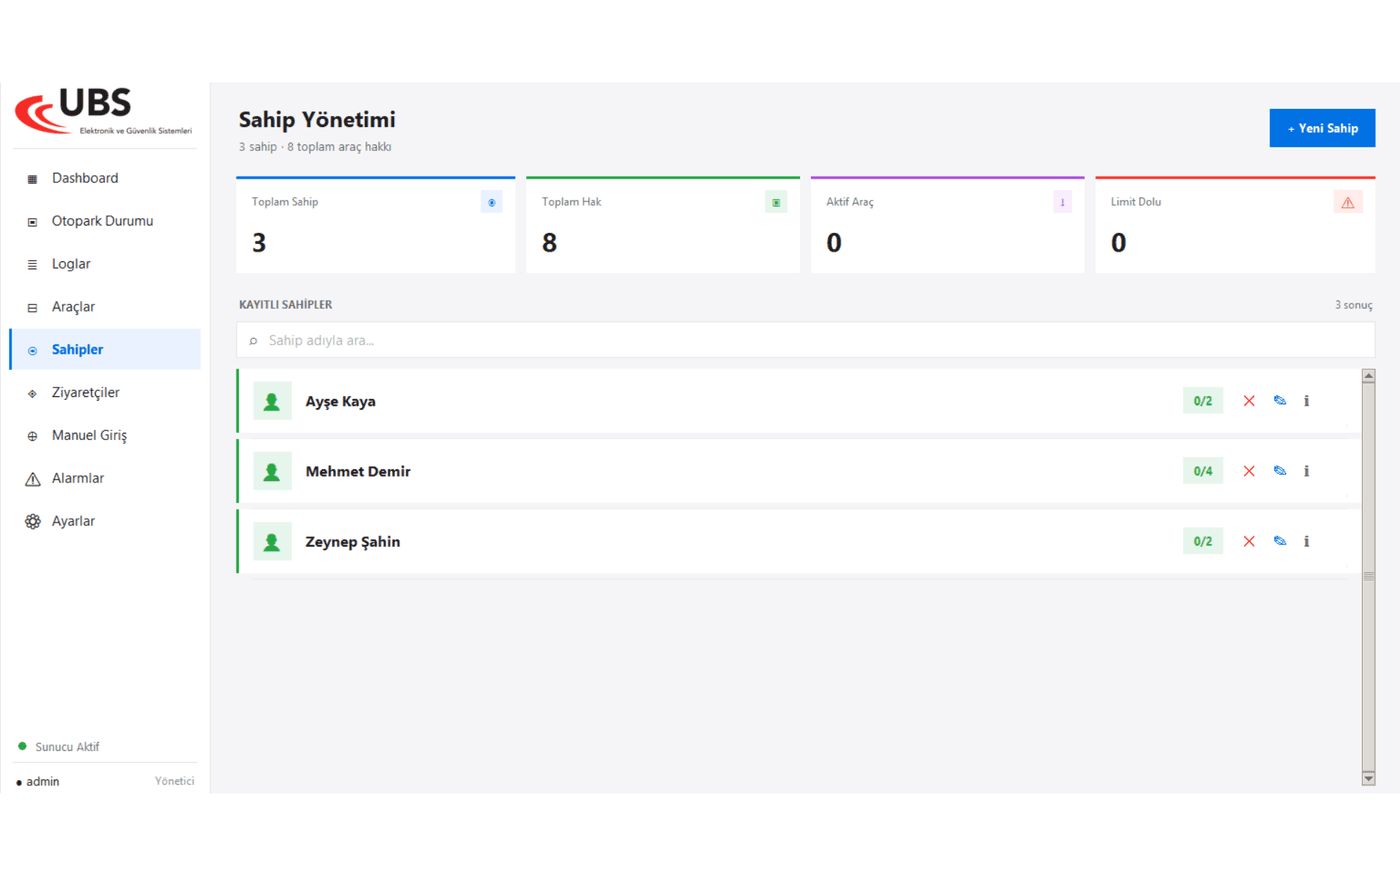Click the + Yeni Sahip button
1400x875 pixels.
pos(1322,128)
